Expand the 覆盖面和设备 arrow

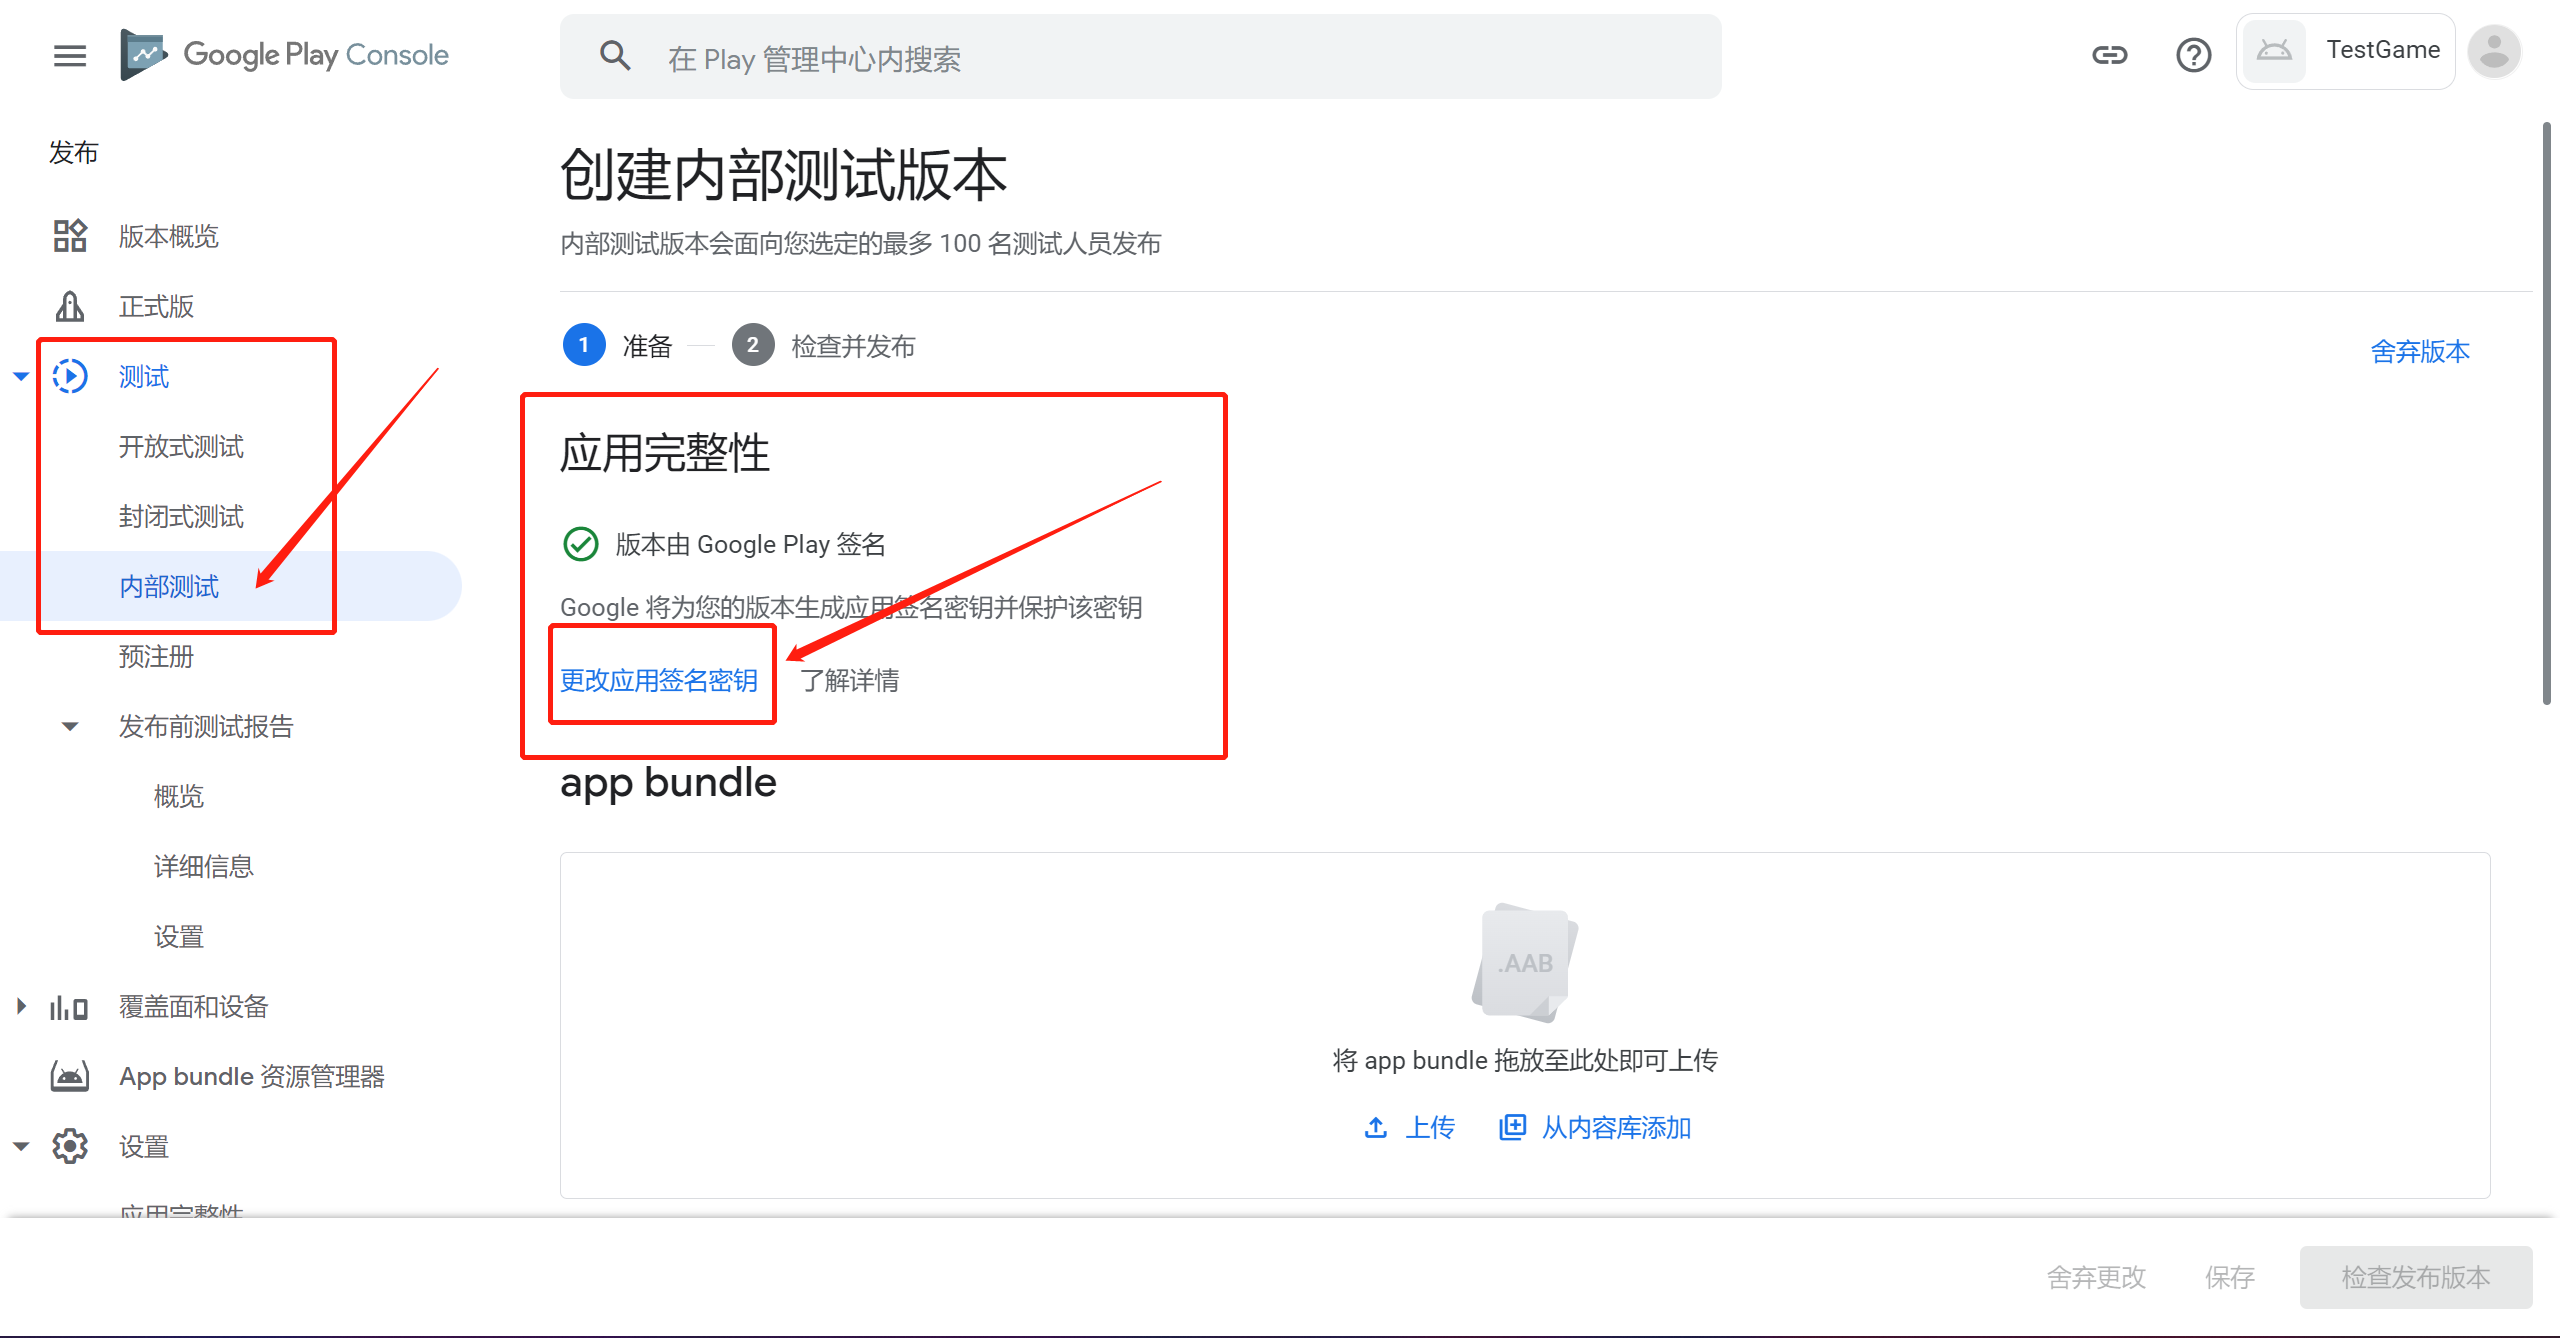pyautogui.click(x=21, y=1006)
